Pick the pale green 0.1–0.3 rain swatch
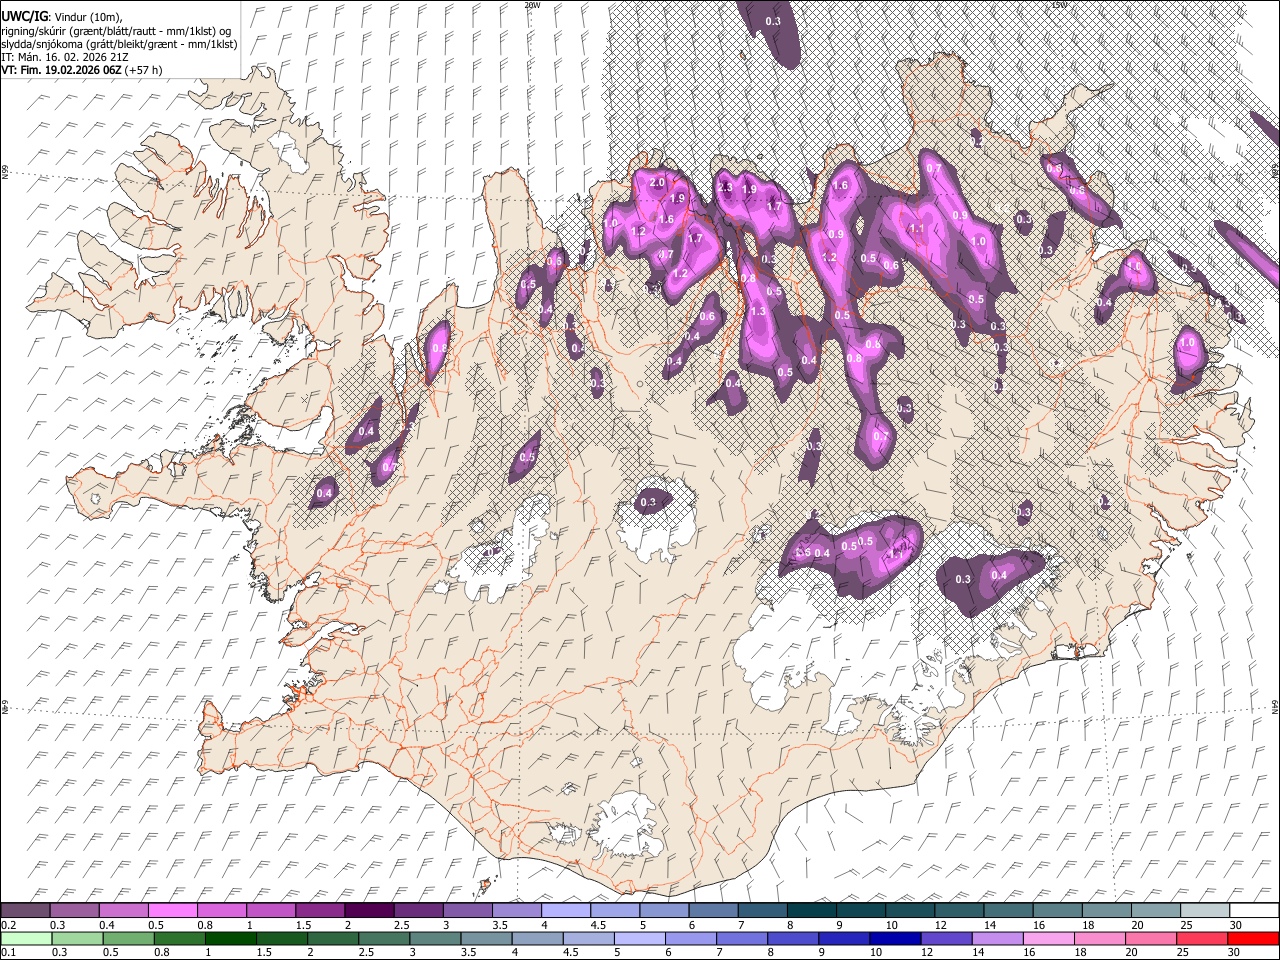 (x=24, y=938)
